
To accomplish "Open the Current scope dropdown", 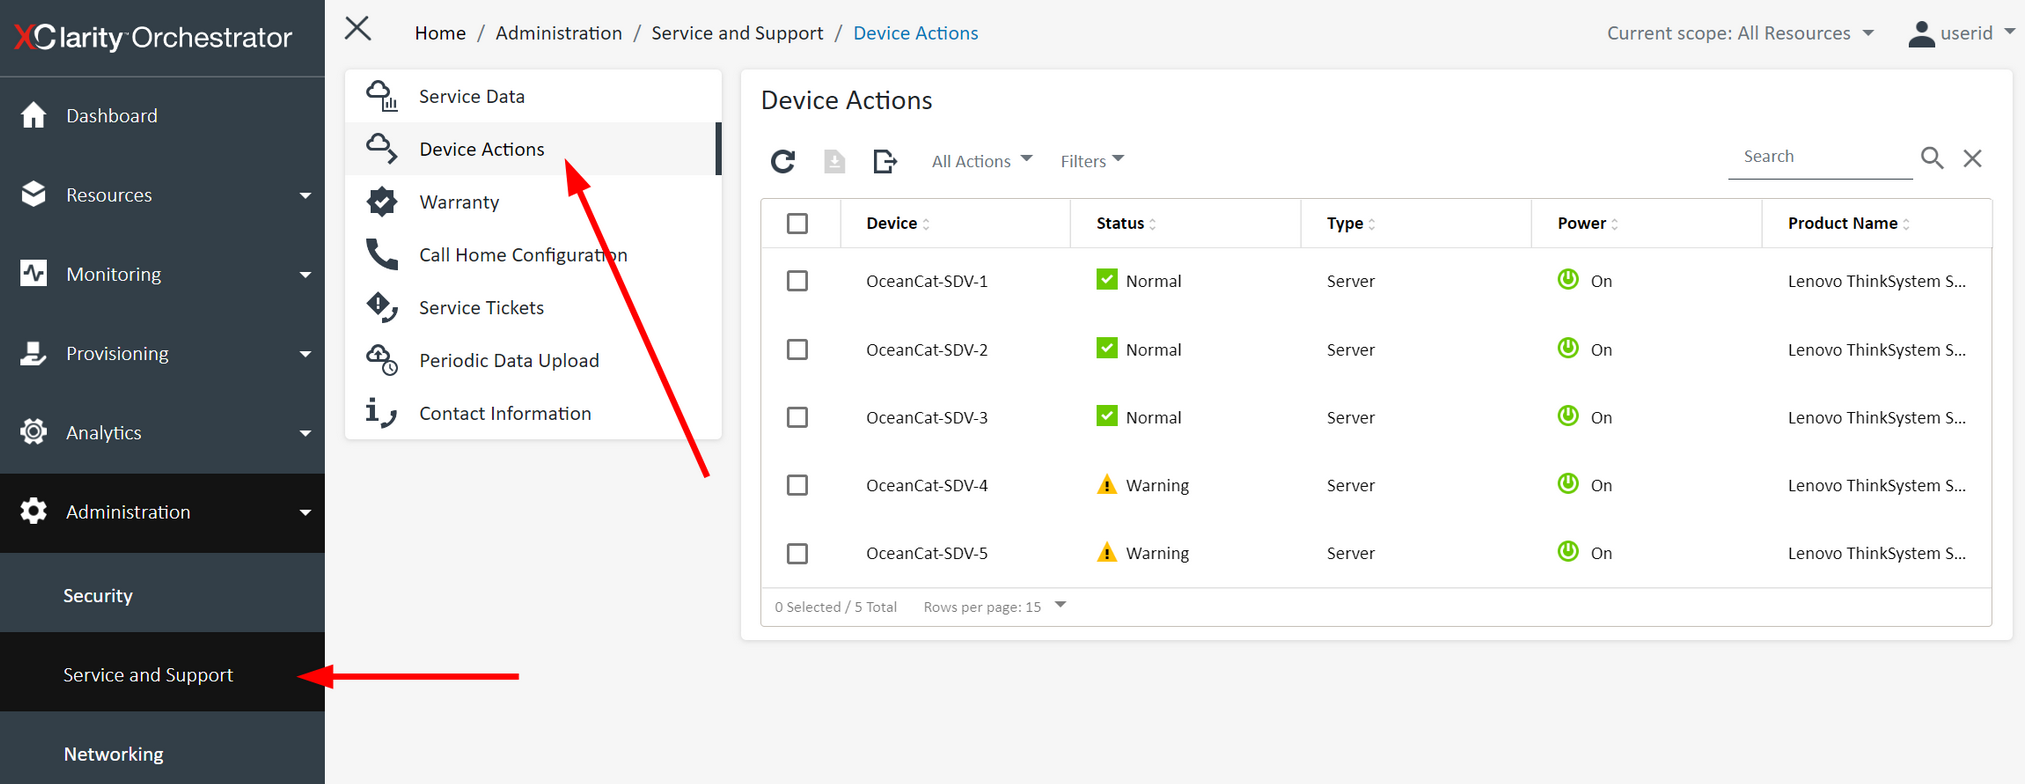I will pos(1740,33).
